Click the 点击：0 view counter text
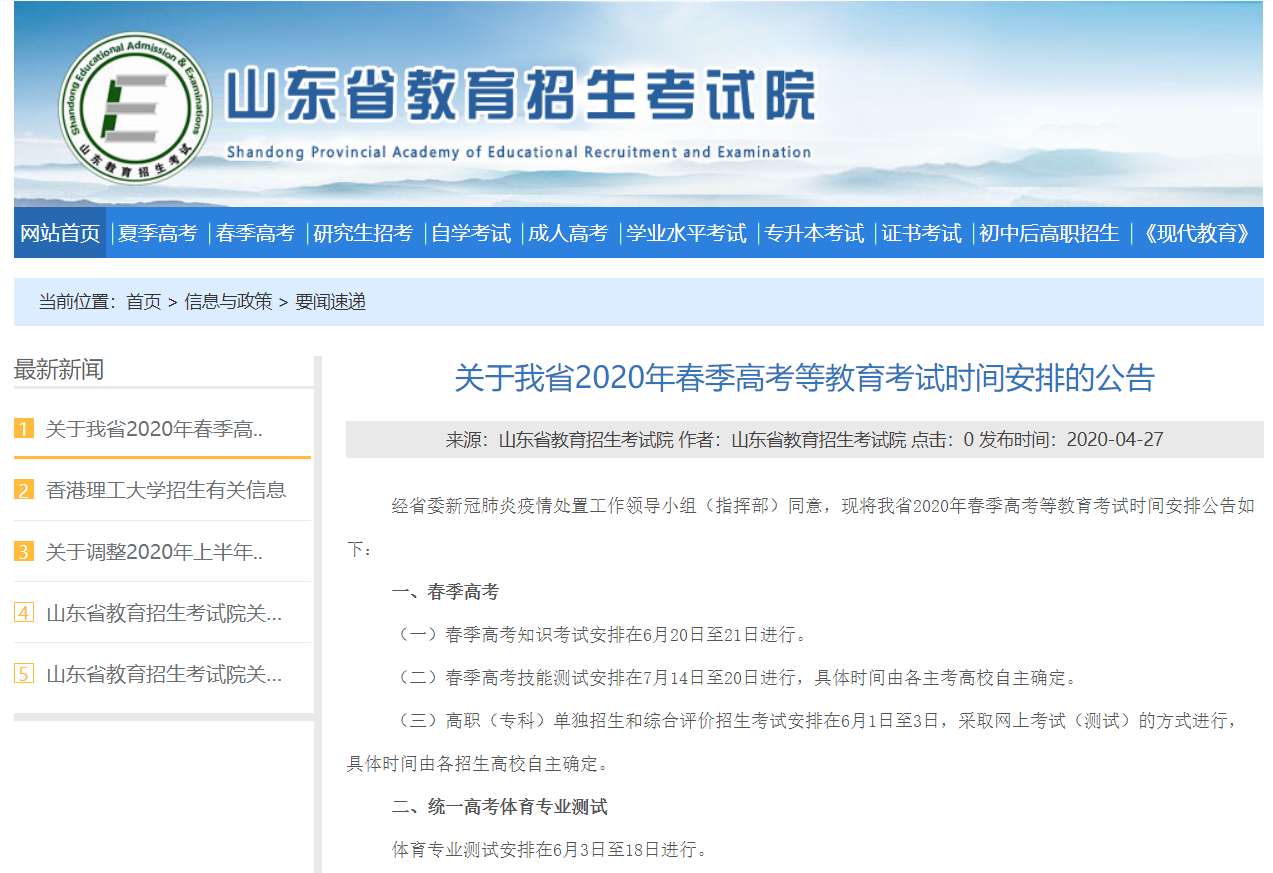 coord(942,439)
